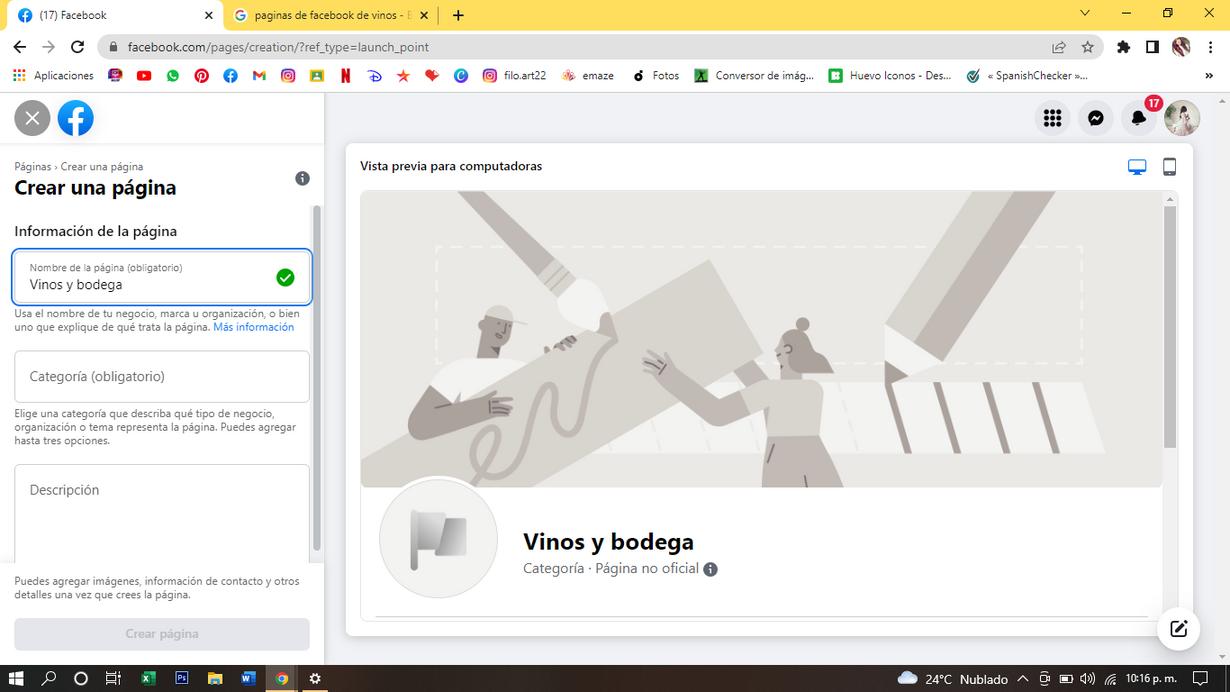
Task: Open the Aplicaciones bookmark
Action: [53, 76]
